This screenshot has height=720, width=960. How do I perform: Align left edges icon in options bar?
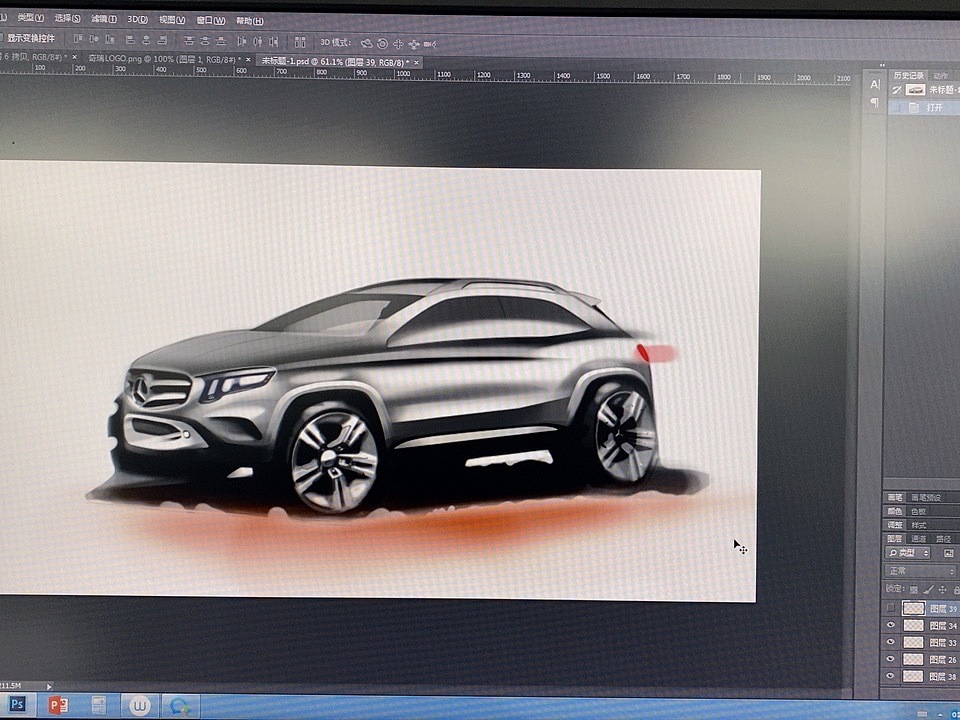coord(130,40)
